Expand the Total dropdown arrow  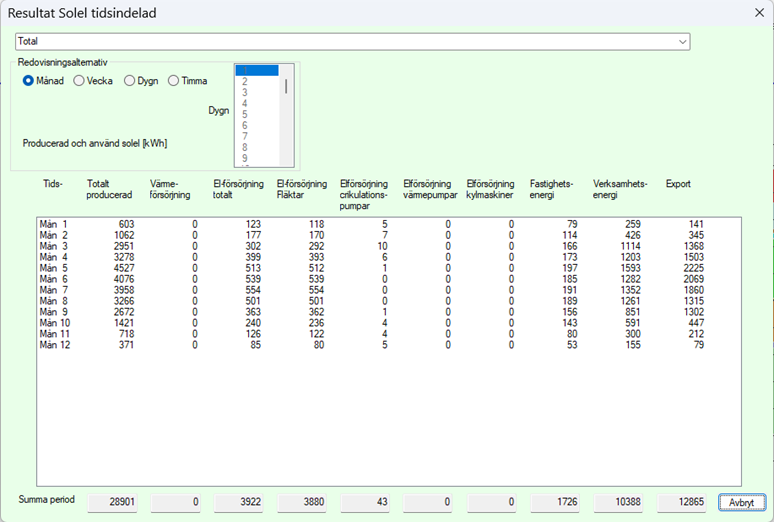tap(683, 42)
